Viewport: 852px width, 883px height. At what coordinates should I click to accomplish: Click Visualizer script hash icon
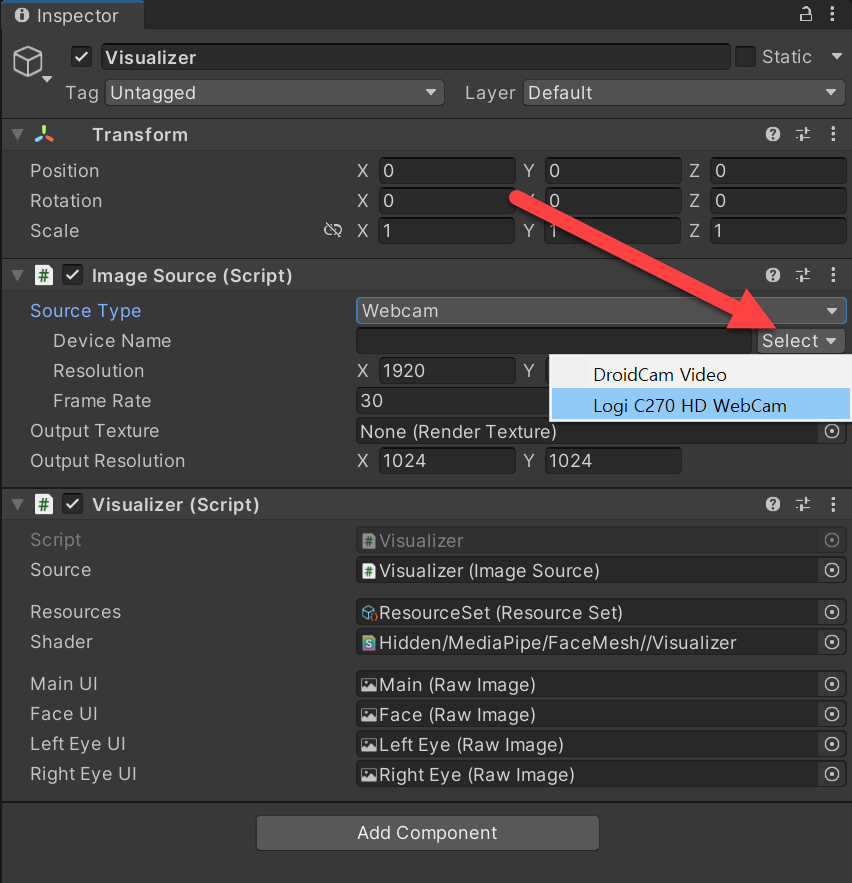click(44, 504)
